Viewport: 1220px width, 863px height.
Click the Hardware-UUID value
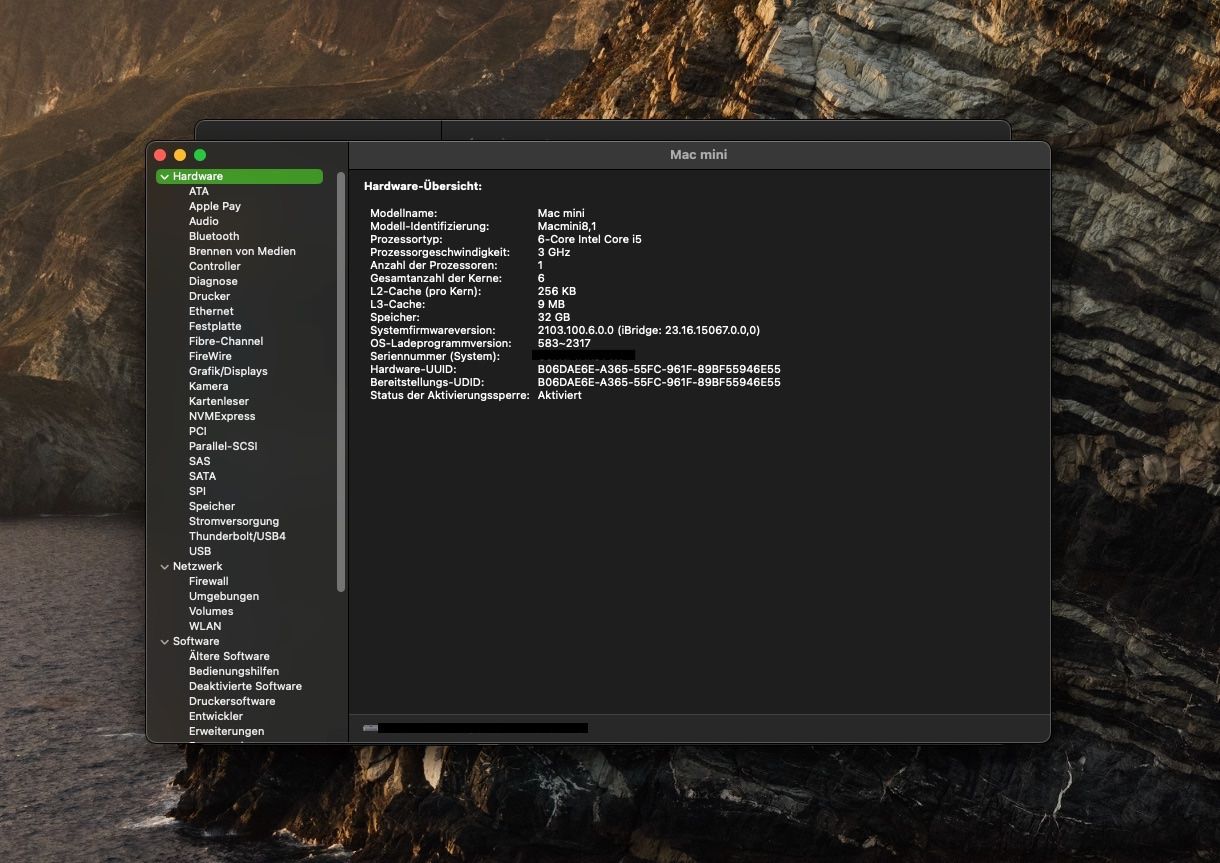coord(659,369)
